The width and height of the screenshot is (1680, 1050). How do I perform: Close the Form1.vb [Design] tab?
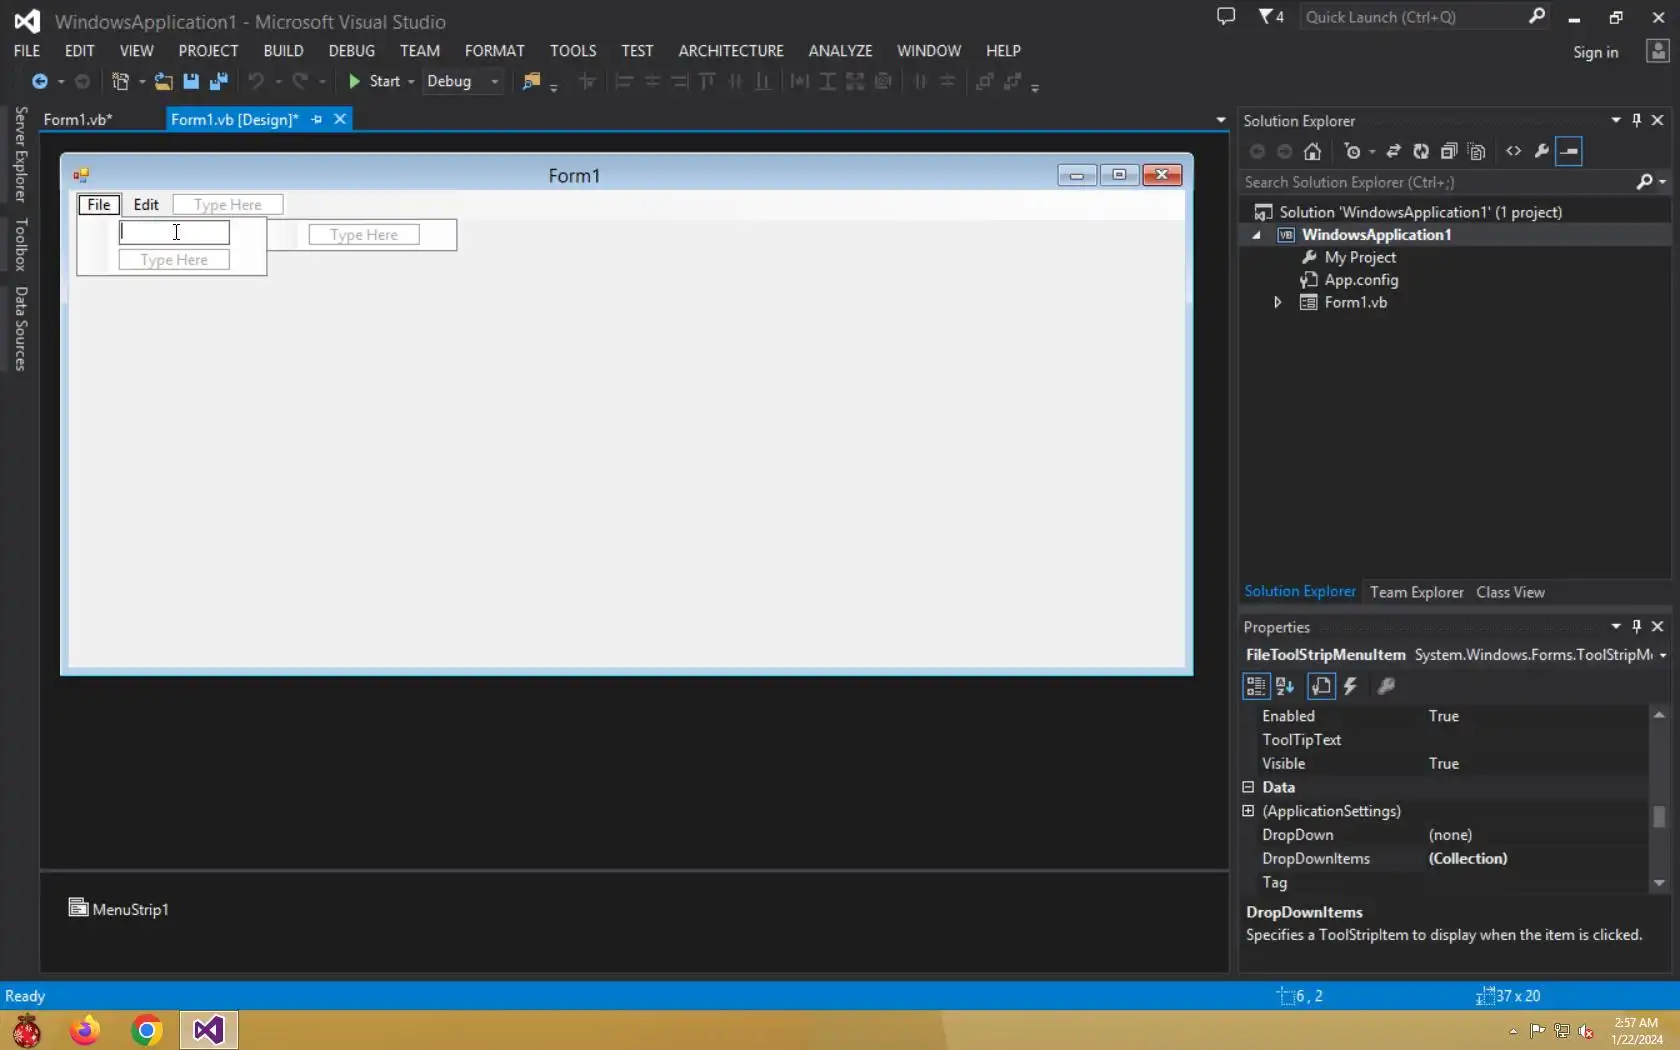click(340, 119)
